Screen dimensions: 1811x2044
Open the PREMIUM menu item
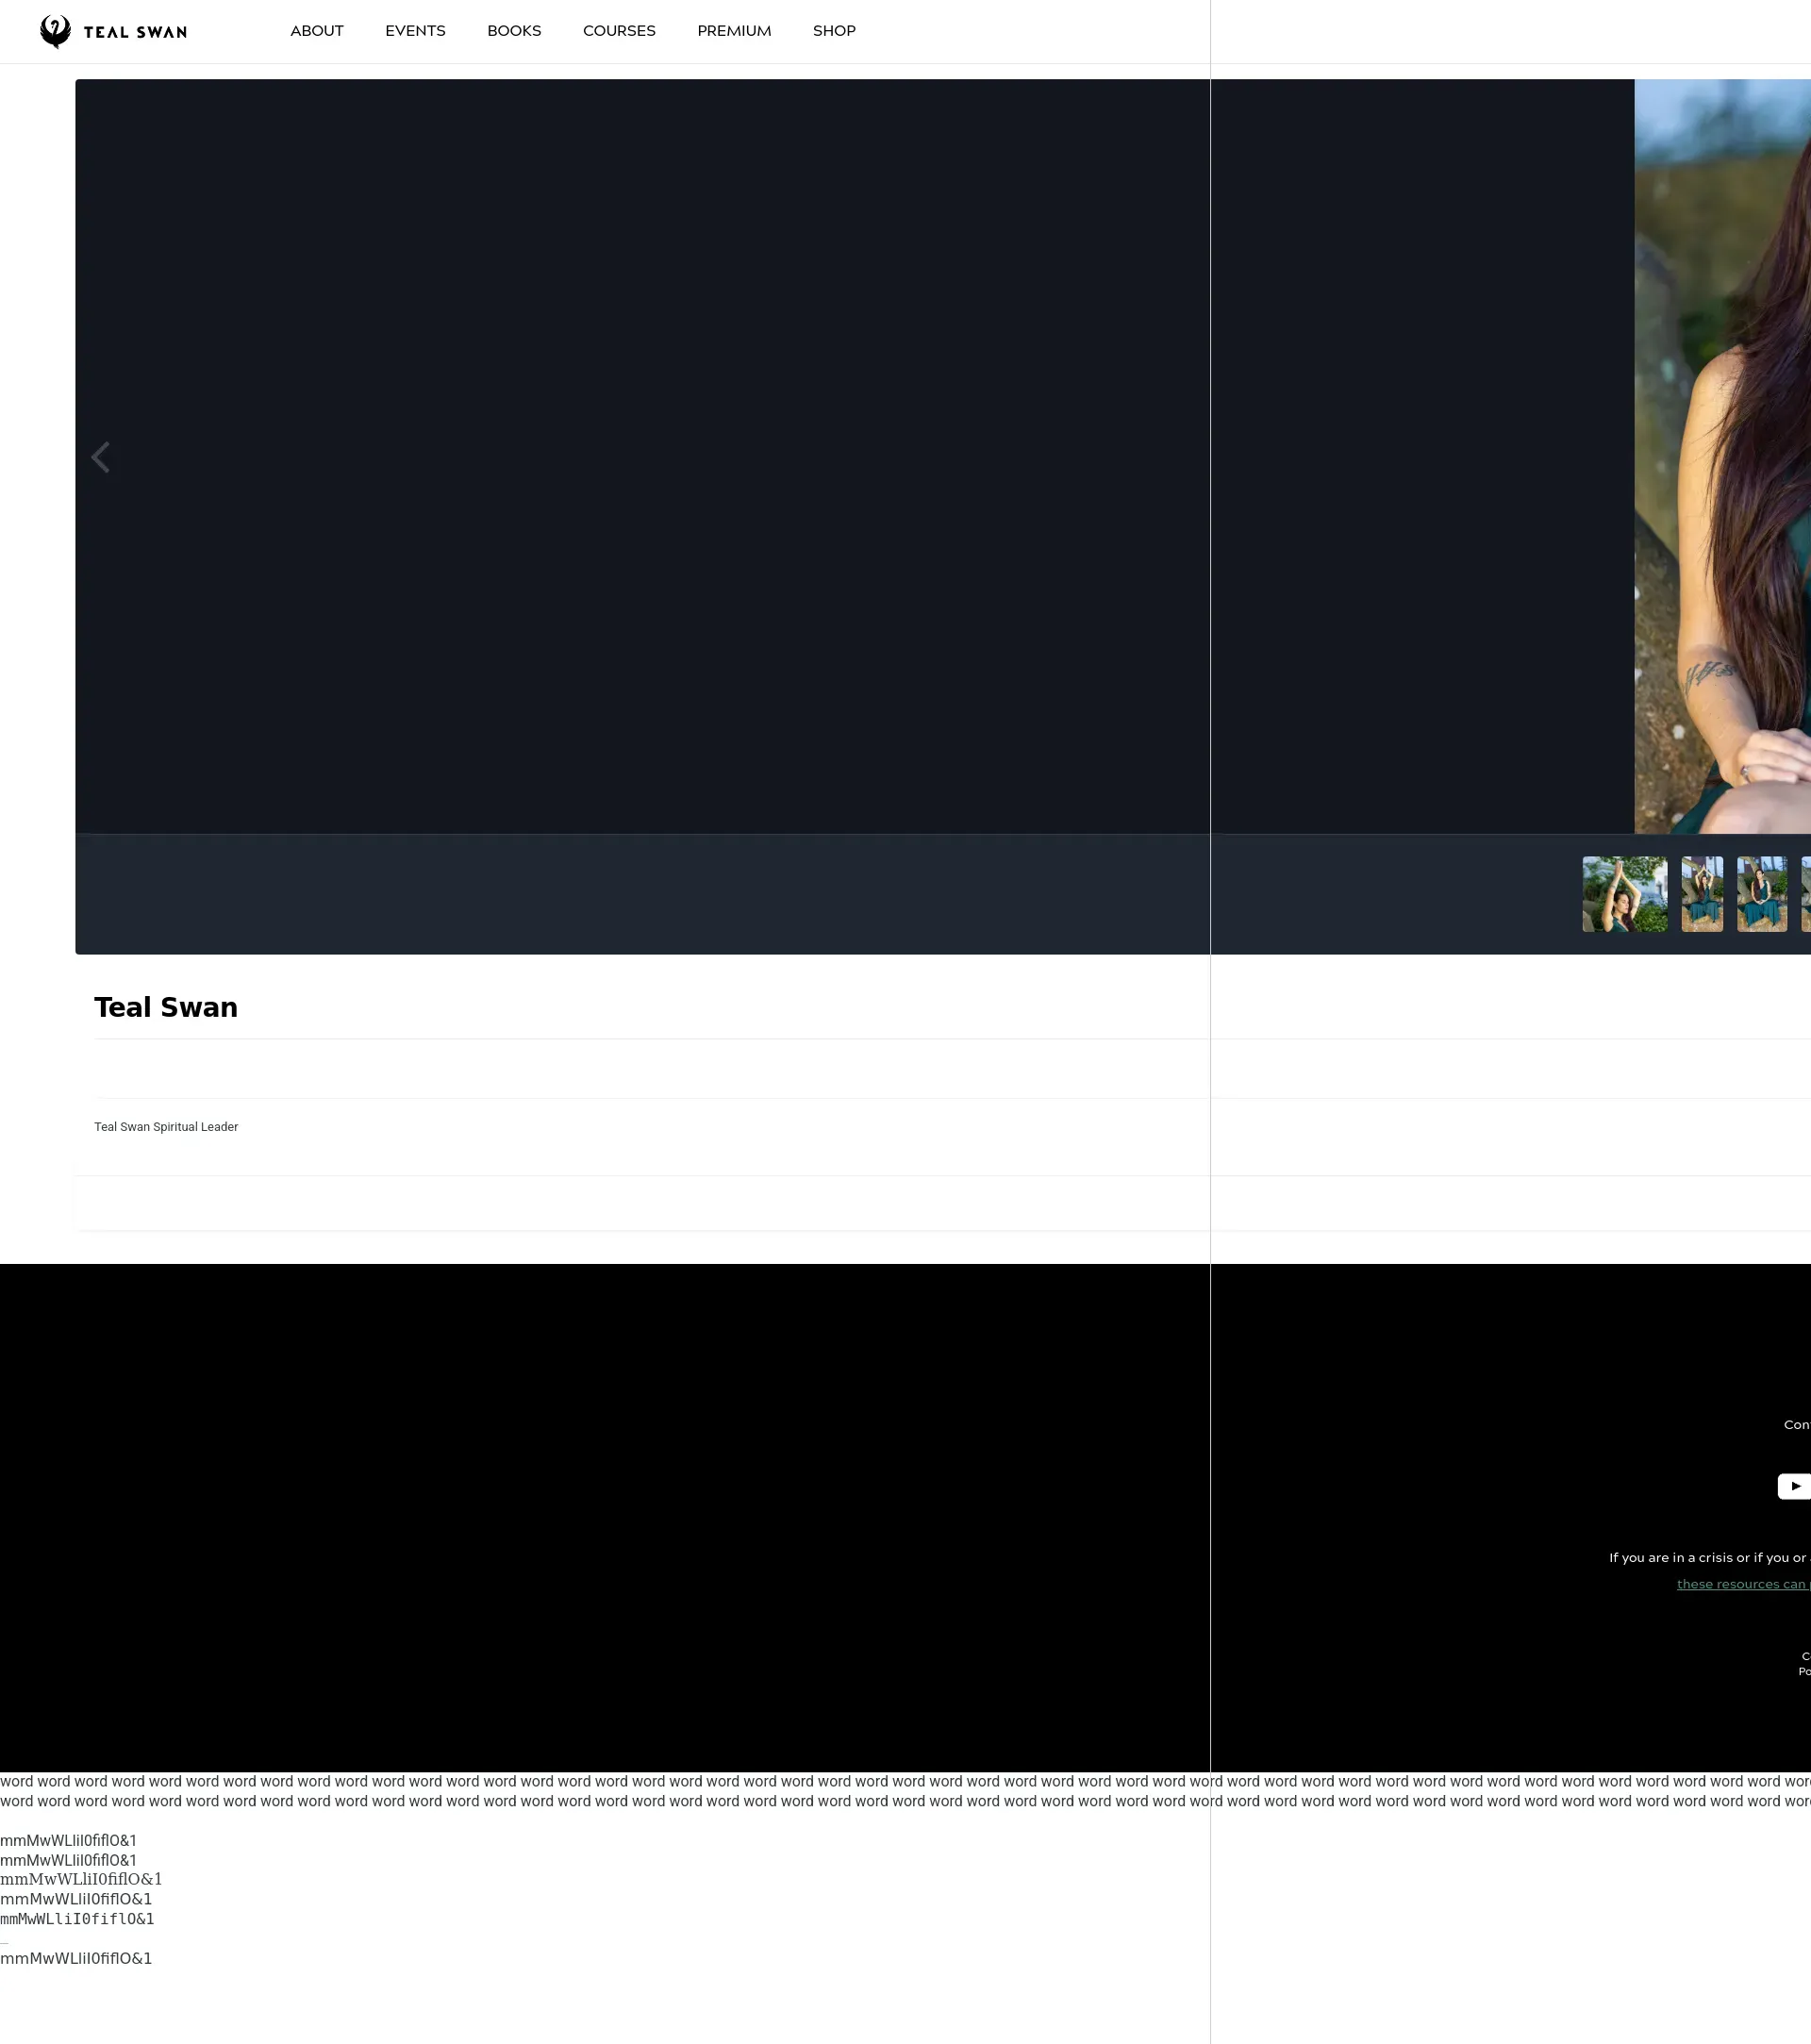734,31
